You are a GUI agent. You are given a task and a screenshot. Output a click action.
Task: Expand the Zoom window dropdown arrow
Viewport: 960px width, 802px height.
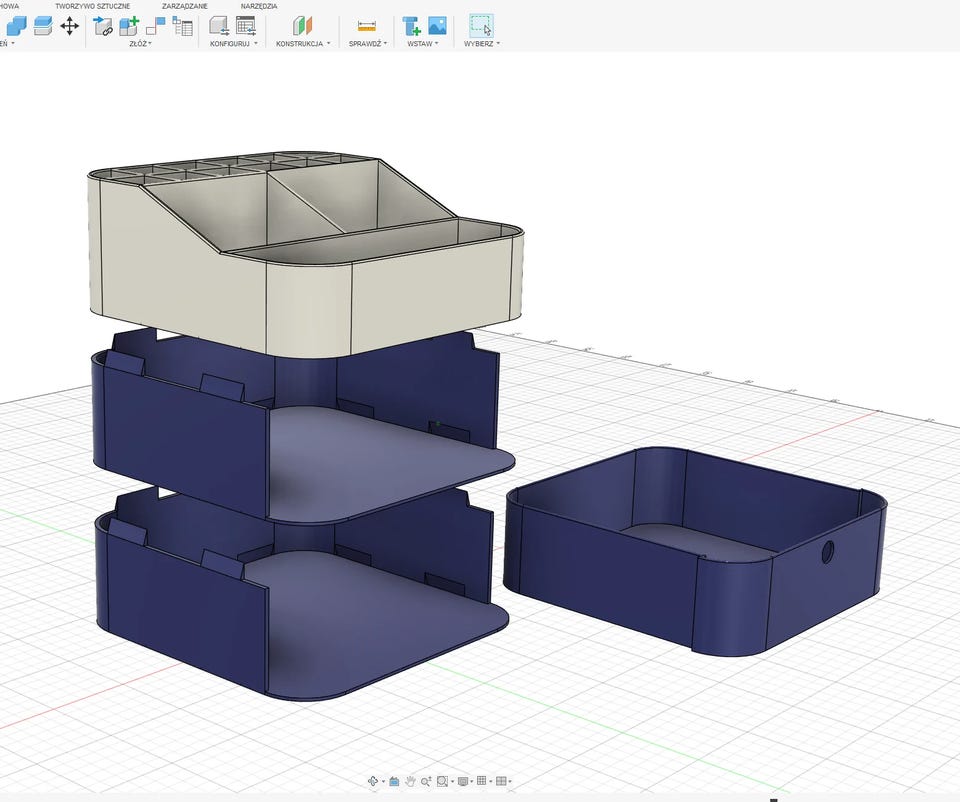coord(452,782)
